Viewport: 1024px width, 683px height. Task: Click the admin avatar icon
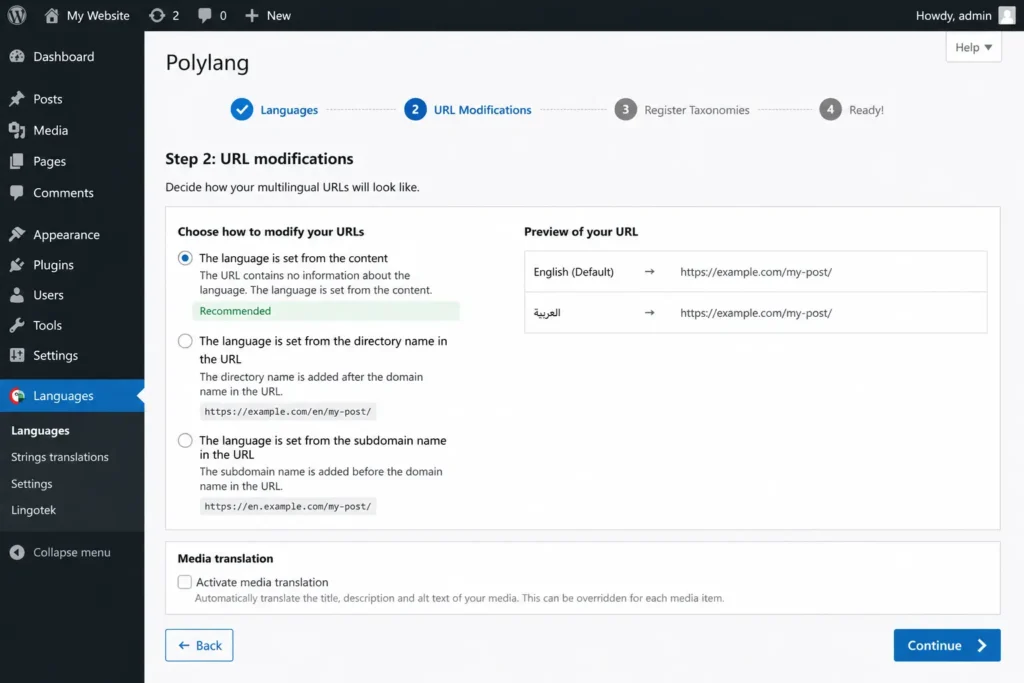click(1006, 15)
